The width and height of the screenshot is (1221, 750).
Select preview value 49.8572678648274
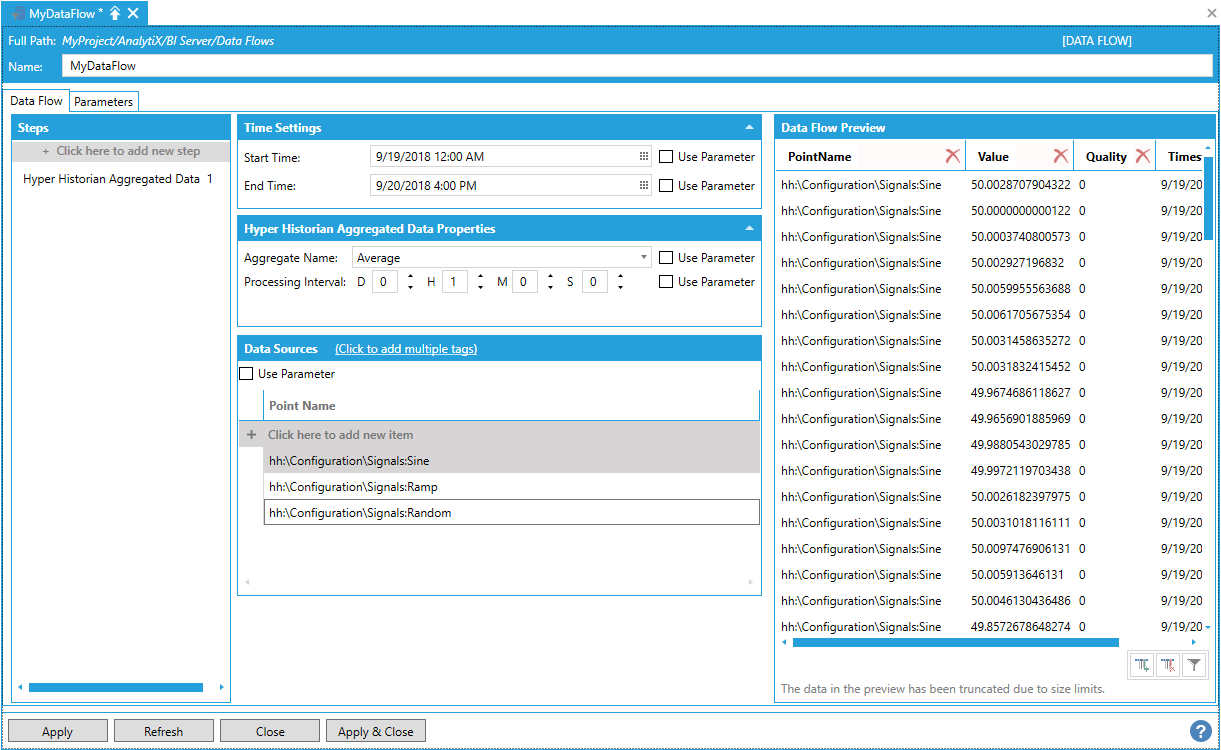click(1020, 627)
